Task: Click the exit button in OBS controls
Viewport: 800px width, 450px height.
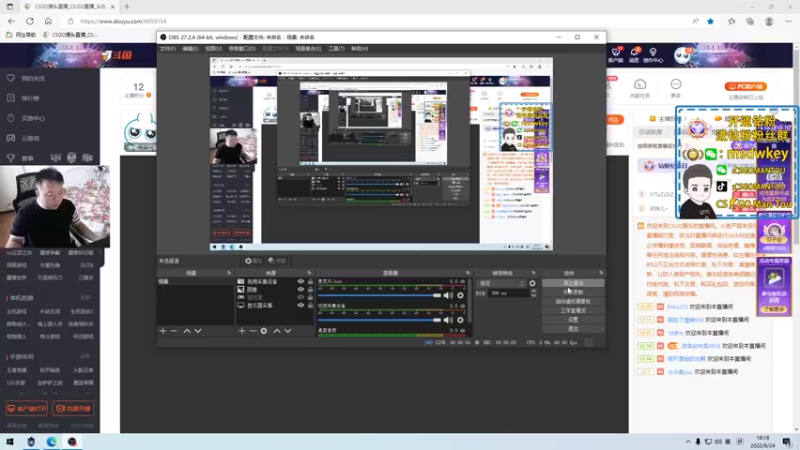Action: pyautogui.click(x=573, y=329)
